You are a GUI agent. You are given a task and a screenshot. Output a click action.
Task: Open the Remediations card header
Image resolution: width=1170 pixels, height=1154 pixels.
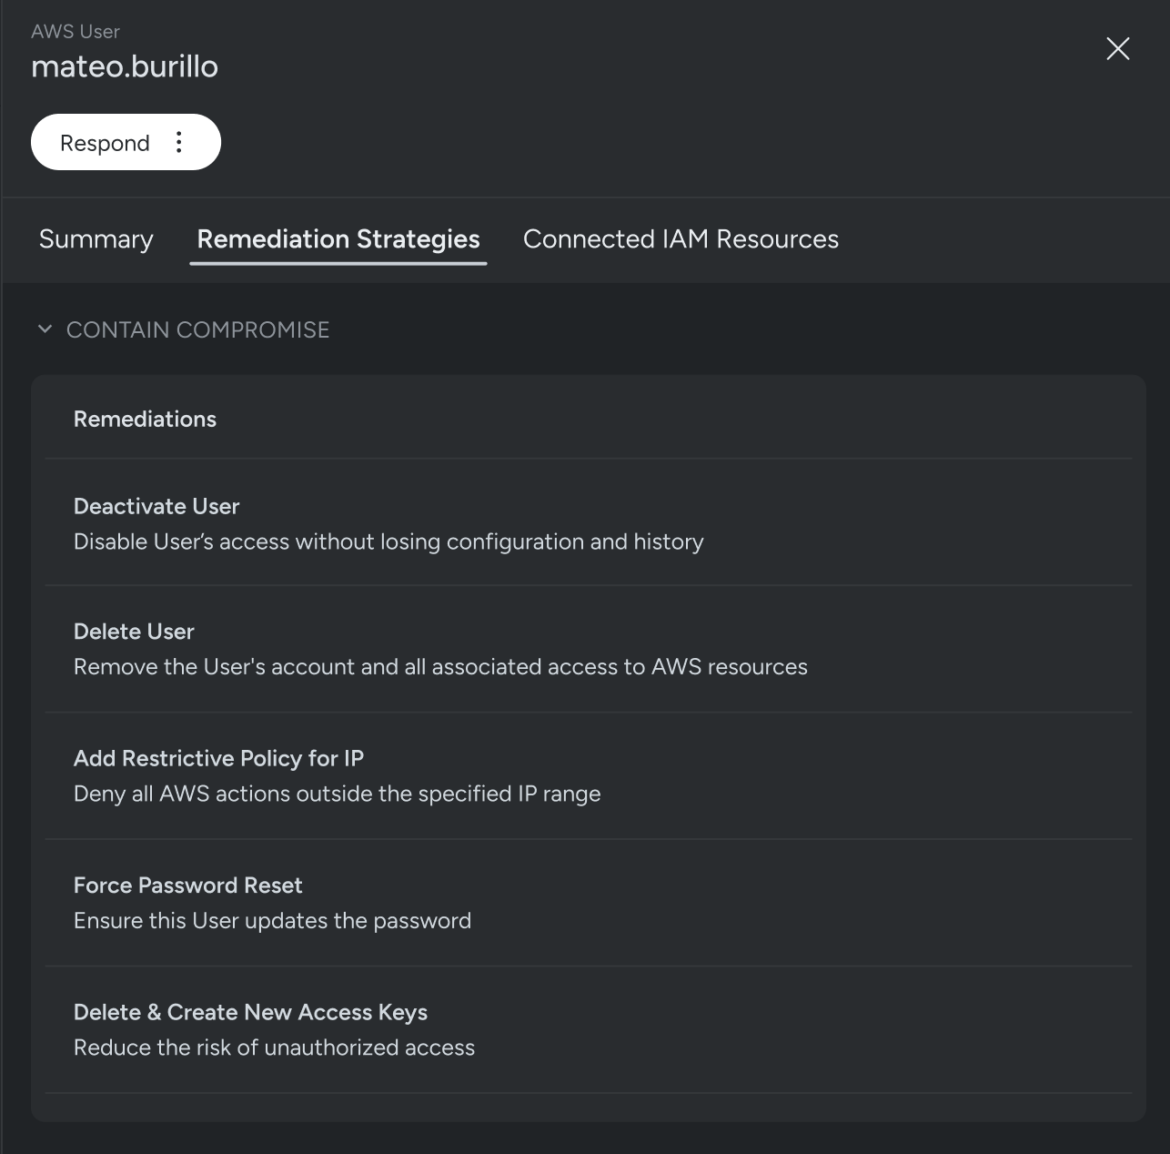[144, 419]
